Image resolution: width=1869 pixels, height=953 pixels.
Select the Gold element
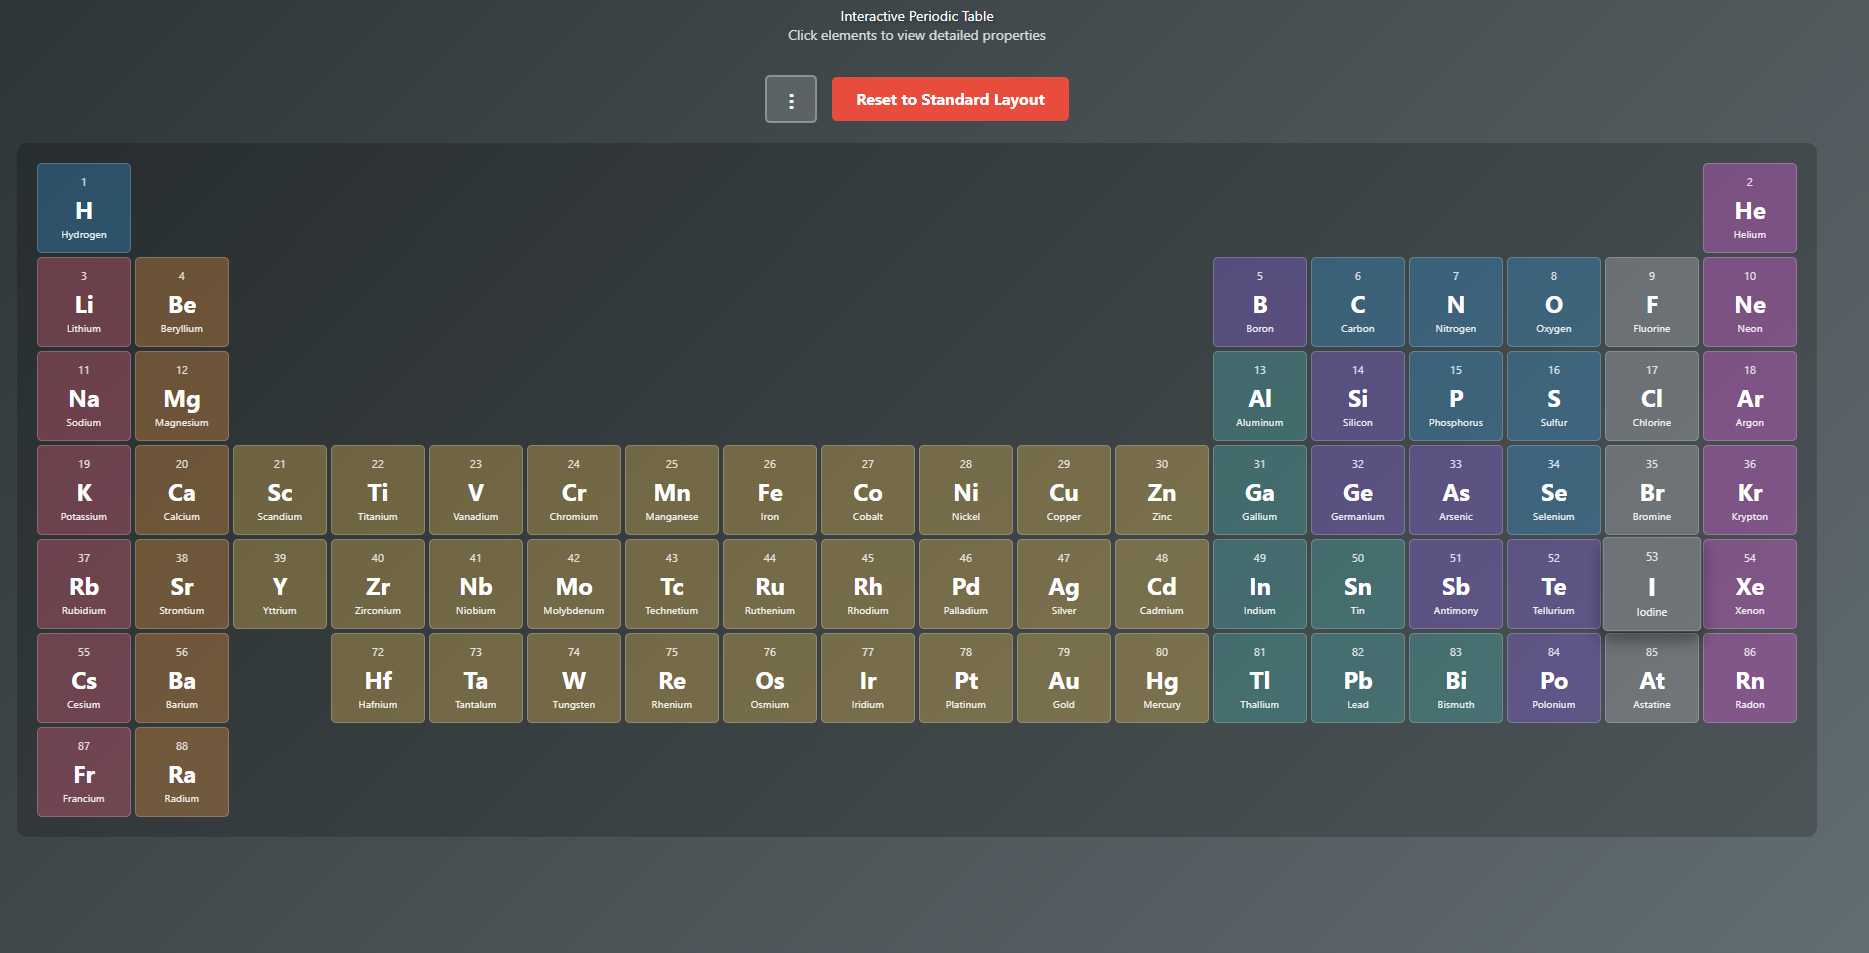(x=1064, y=678)
